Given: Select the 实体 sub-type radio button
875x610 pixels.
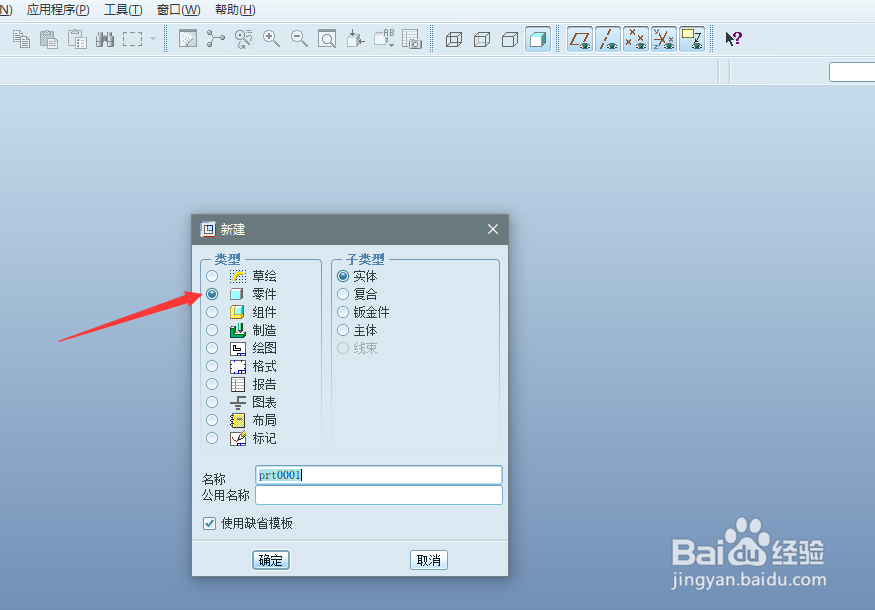Looking at the screenshot, I should coord(343,276).
